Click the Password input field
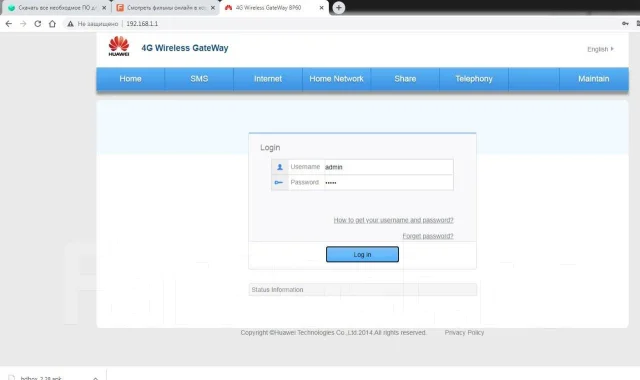This screenshot has width=640, height=380. (x=388, y=182)
